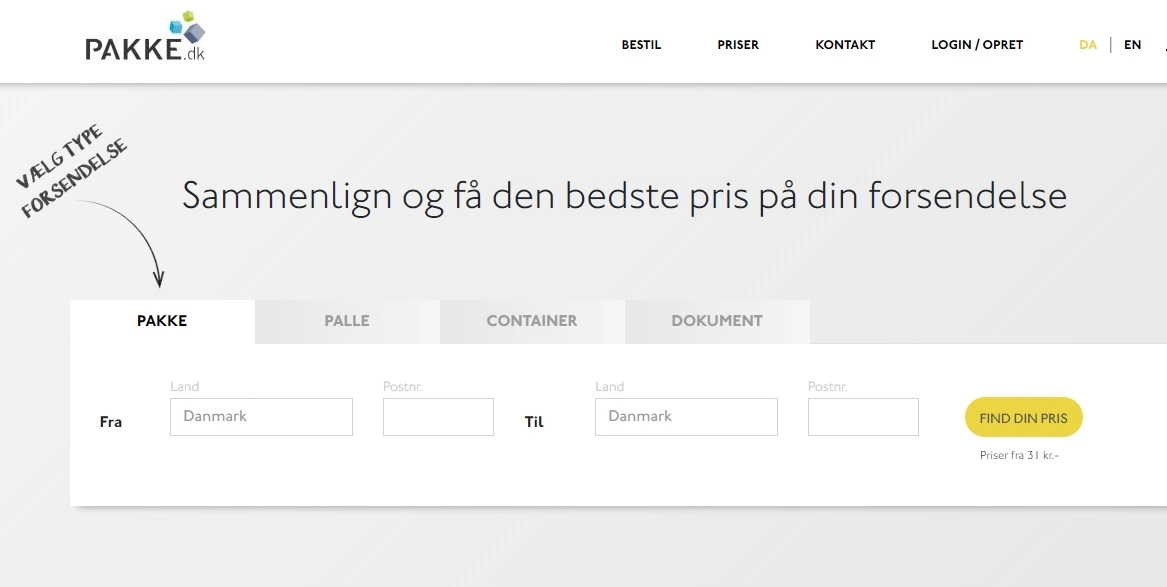Click the 'Priser fra 31 kr.-' text

tap(1019, 455)
